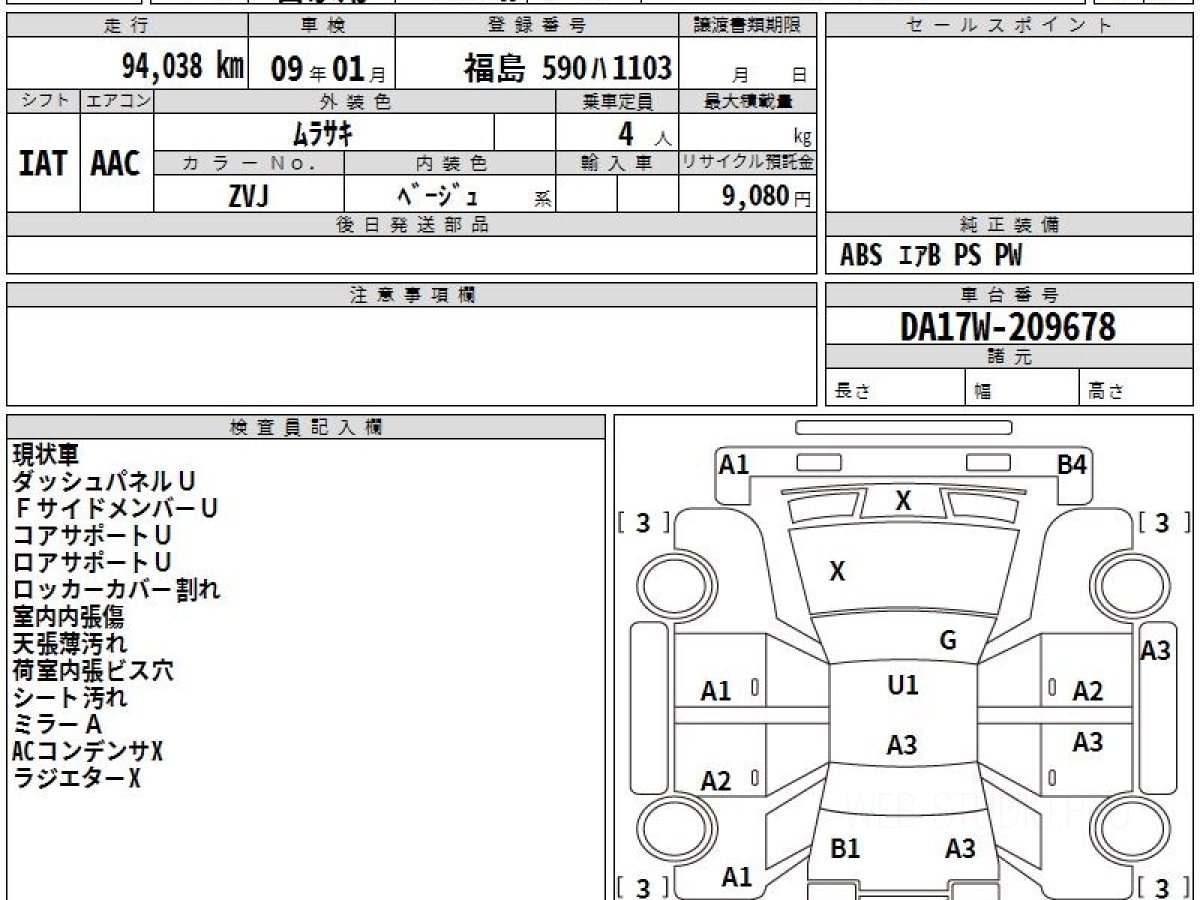Select the ZVJ color code
Viewport: 1200px width, 900px height.
[248, 196]
